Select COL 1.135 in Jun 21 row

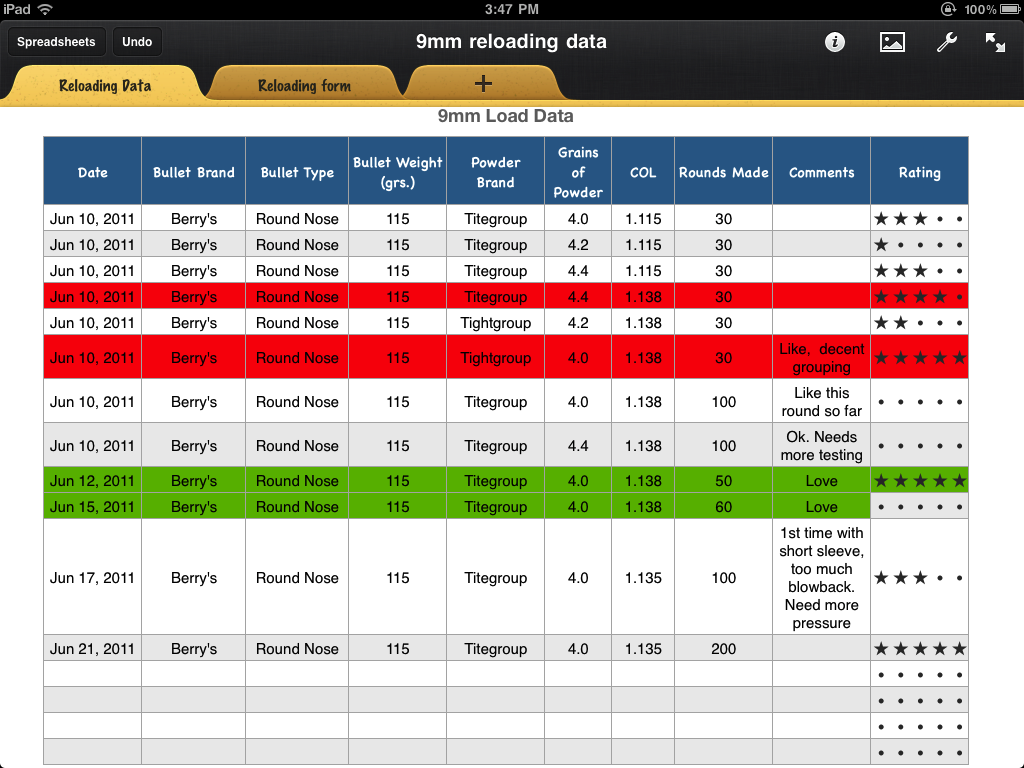click(643, 648)
